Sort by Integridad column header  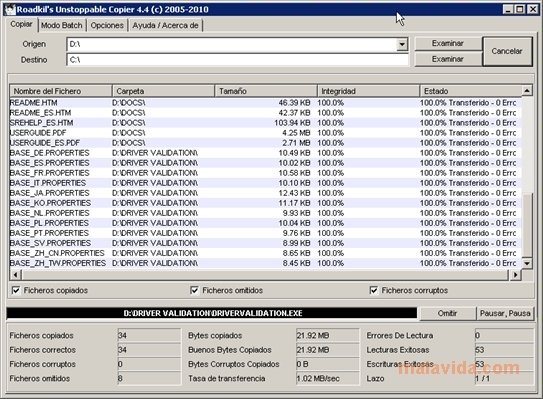(x=368, y=91)
